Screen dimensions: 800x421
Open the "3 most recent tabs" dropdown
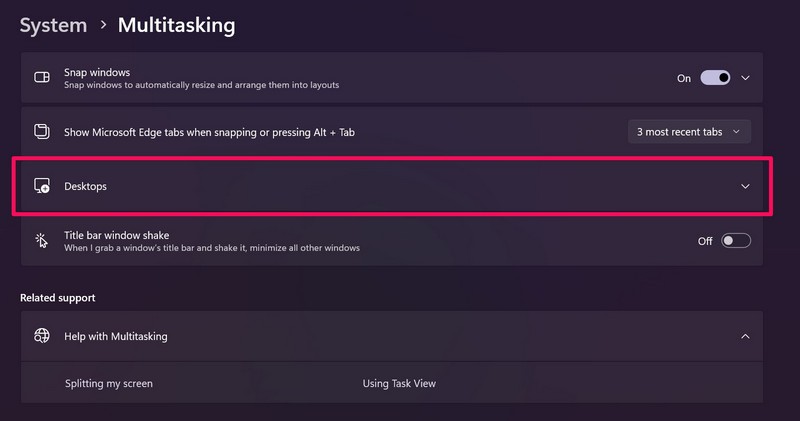(x=689, y=131)
